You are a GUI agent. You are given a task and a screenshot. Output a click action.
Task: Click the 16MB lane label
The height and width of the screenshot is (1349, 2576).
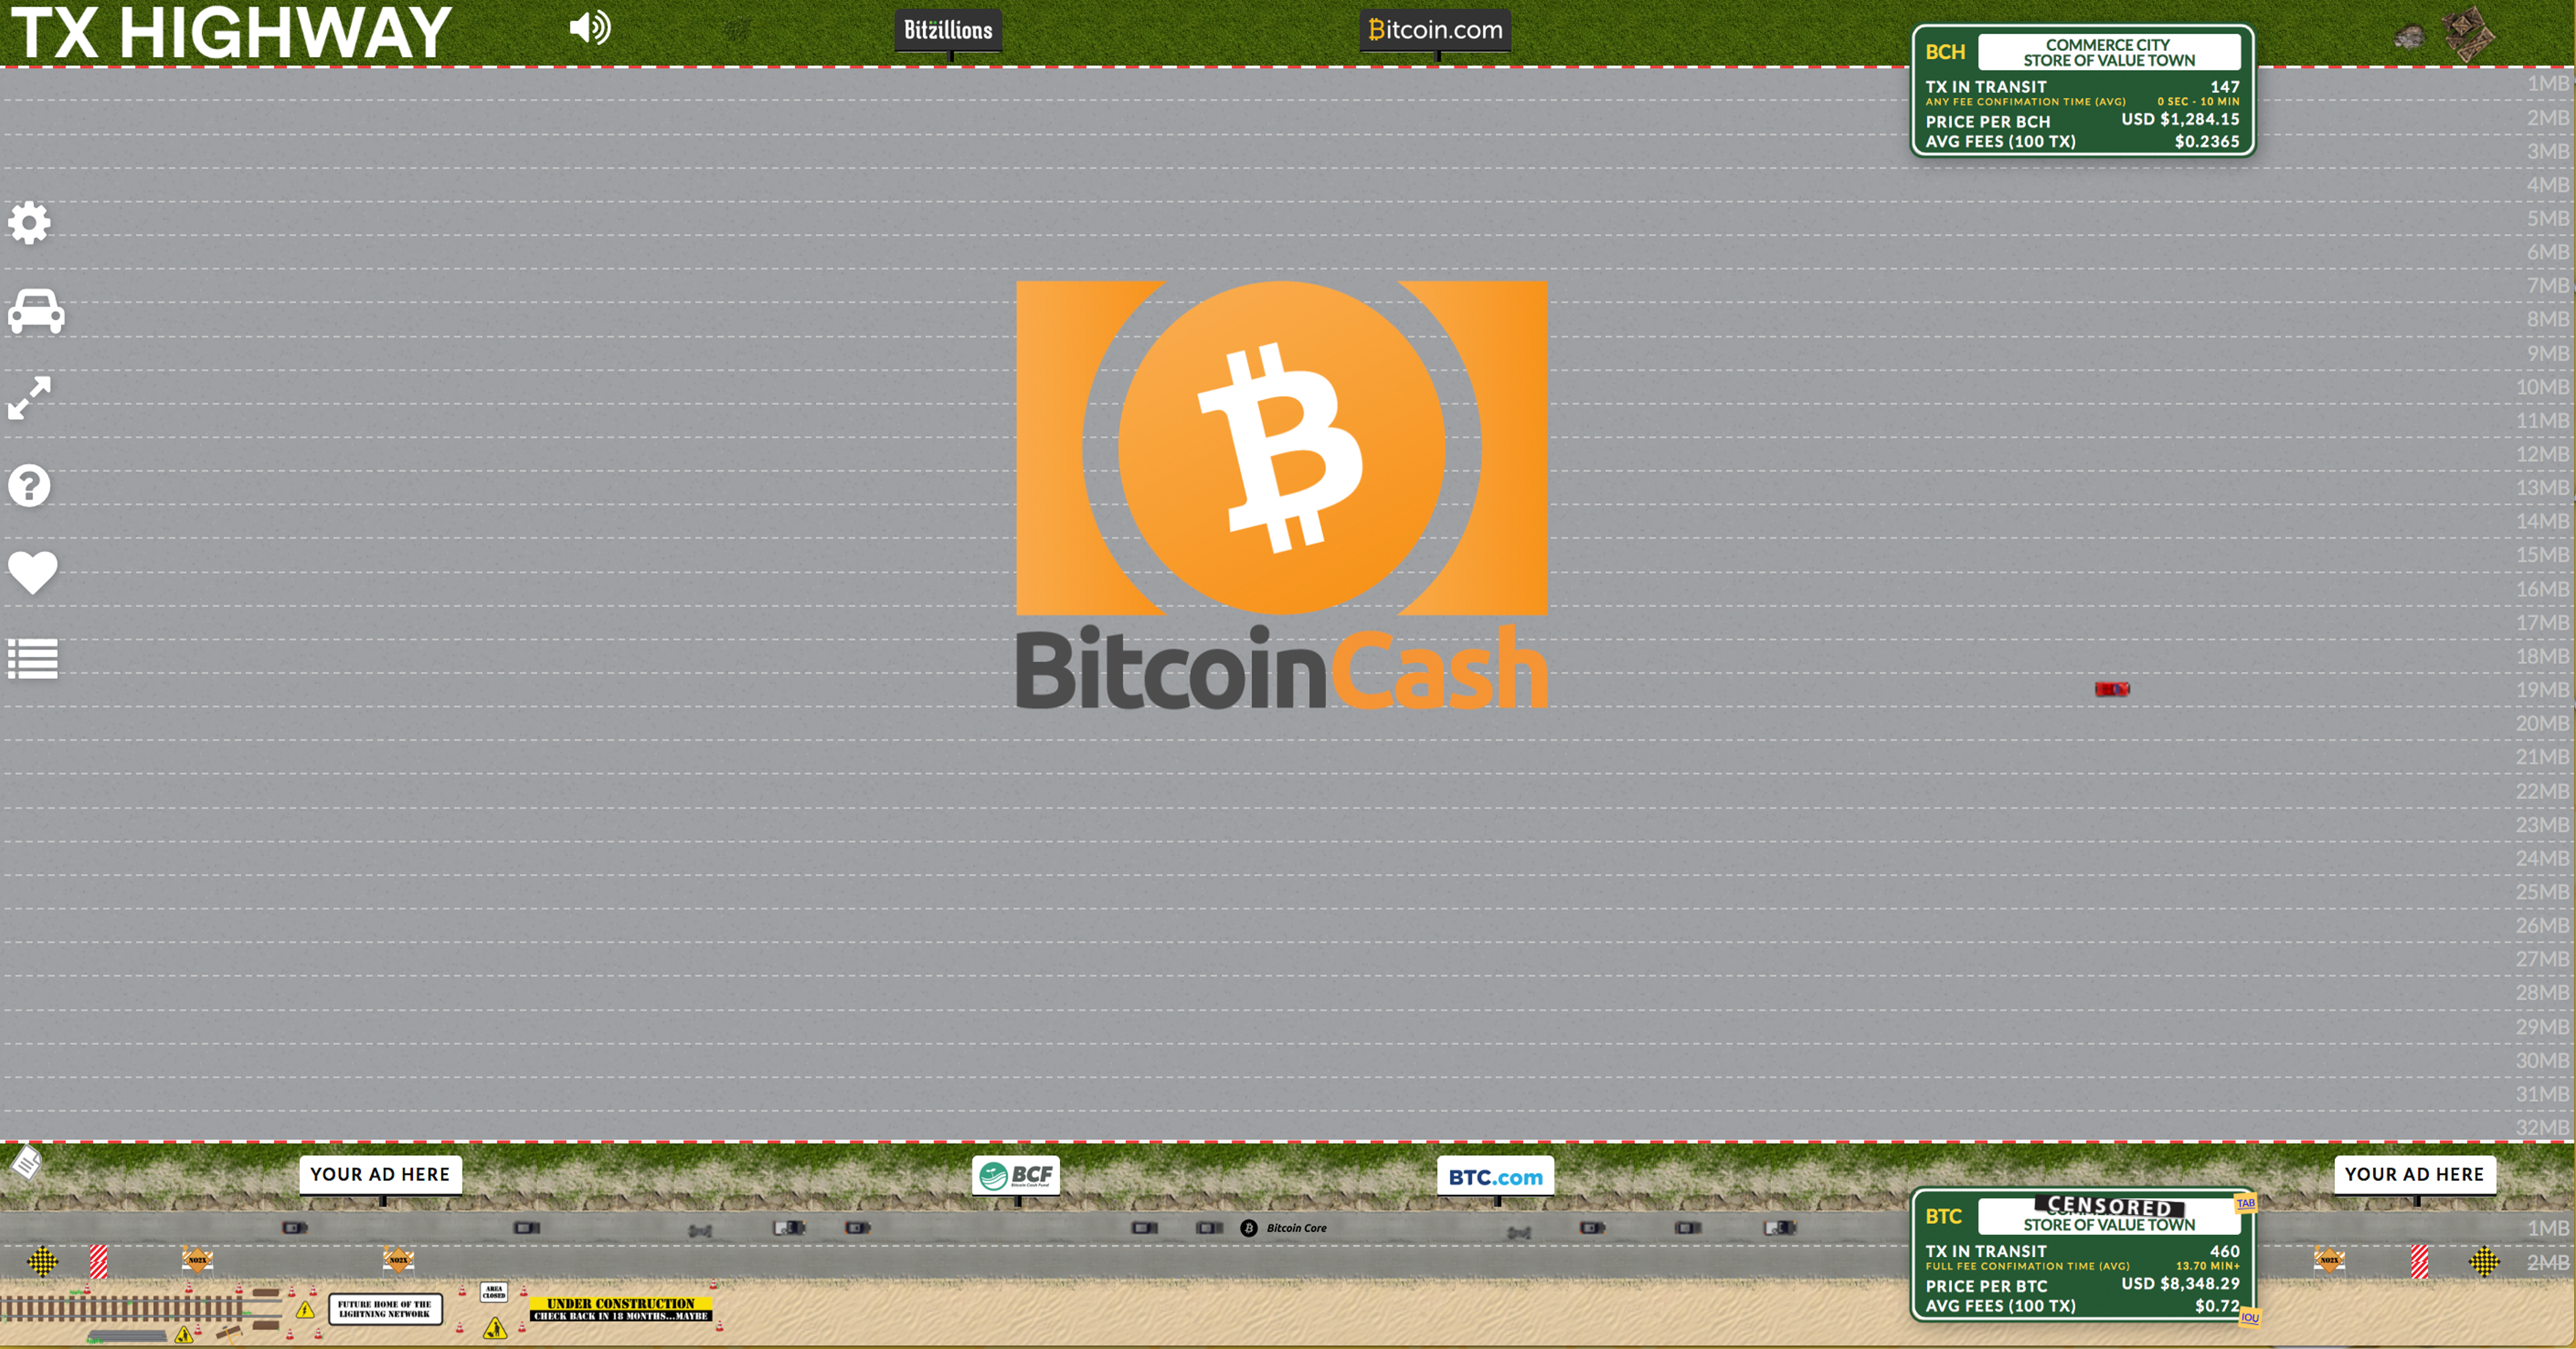click(2542, 589)
